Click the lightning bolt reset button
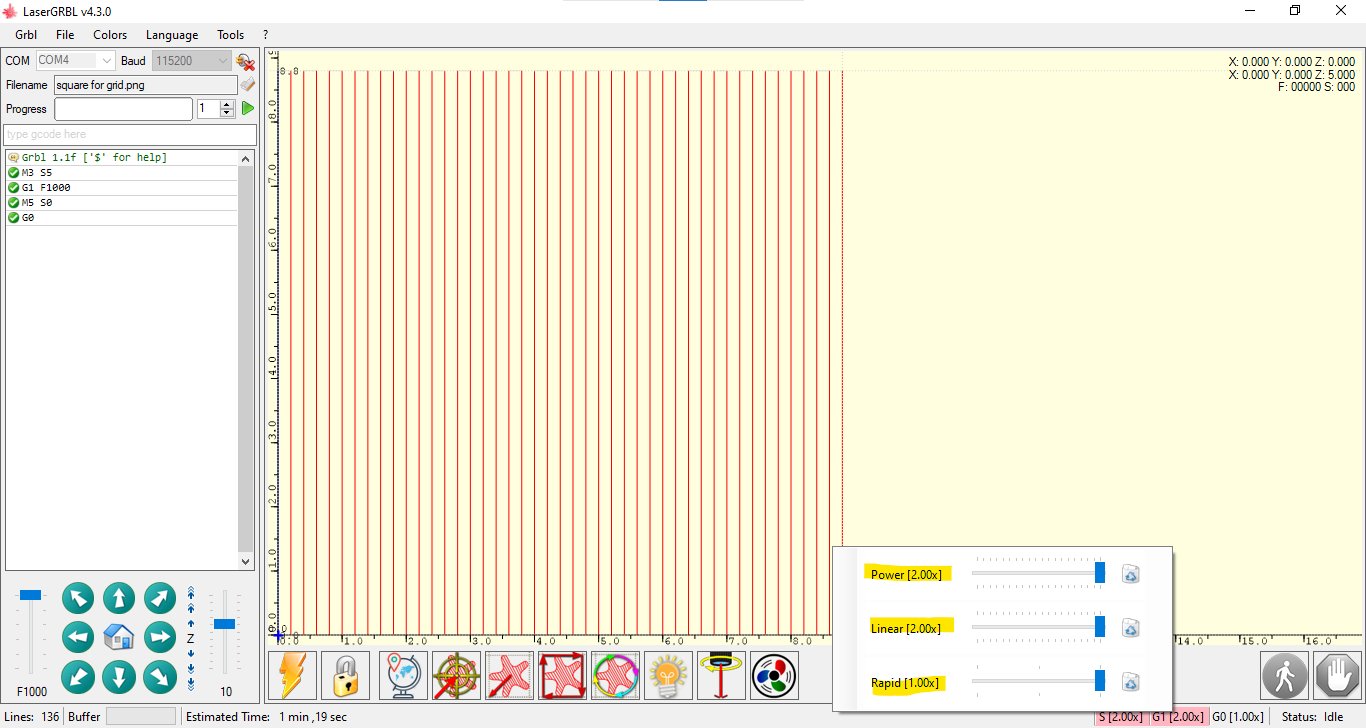This screenshot has height=728, width=1366. [293, 676]
